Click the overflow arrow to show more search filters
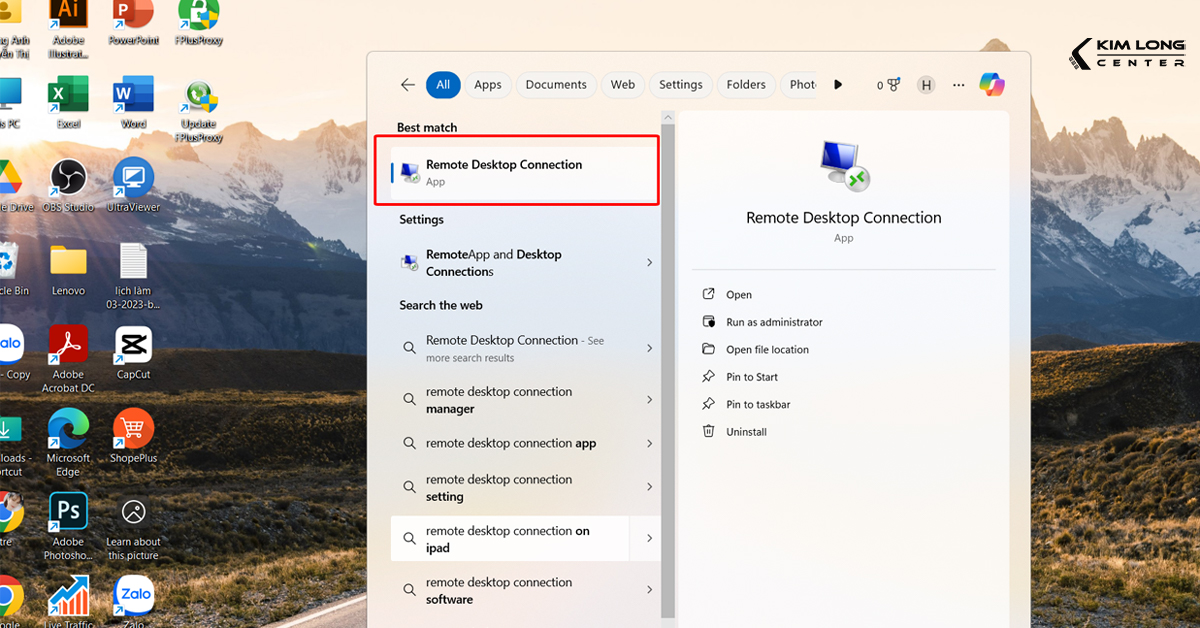 coord(838,85)
